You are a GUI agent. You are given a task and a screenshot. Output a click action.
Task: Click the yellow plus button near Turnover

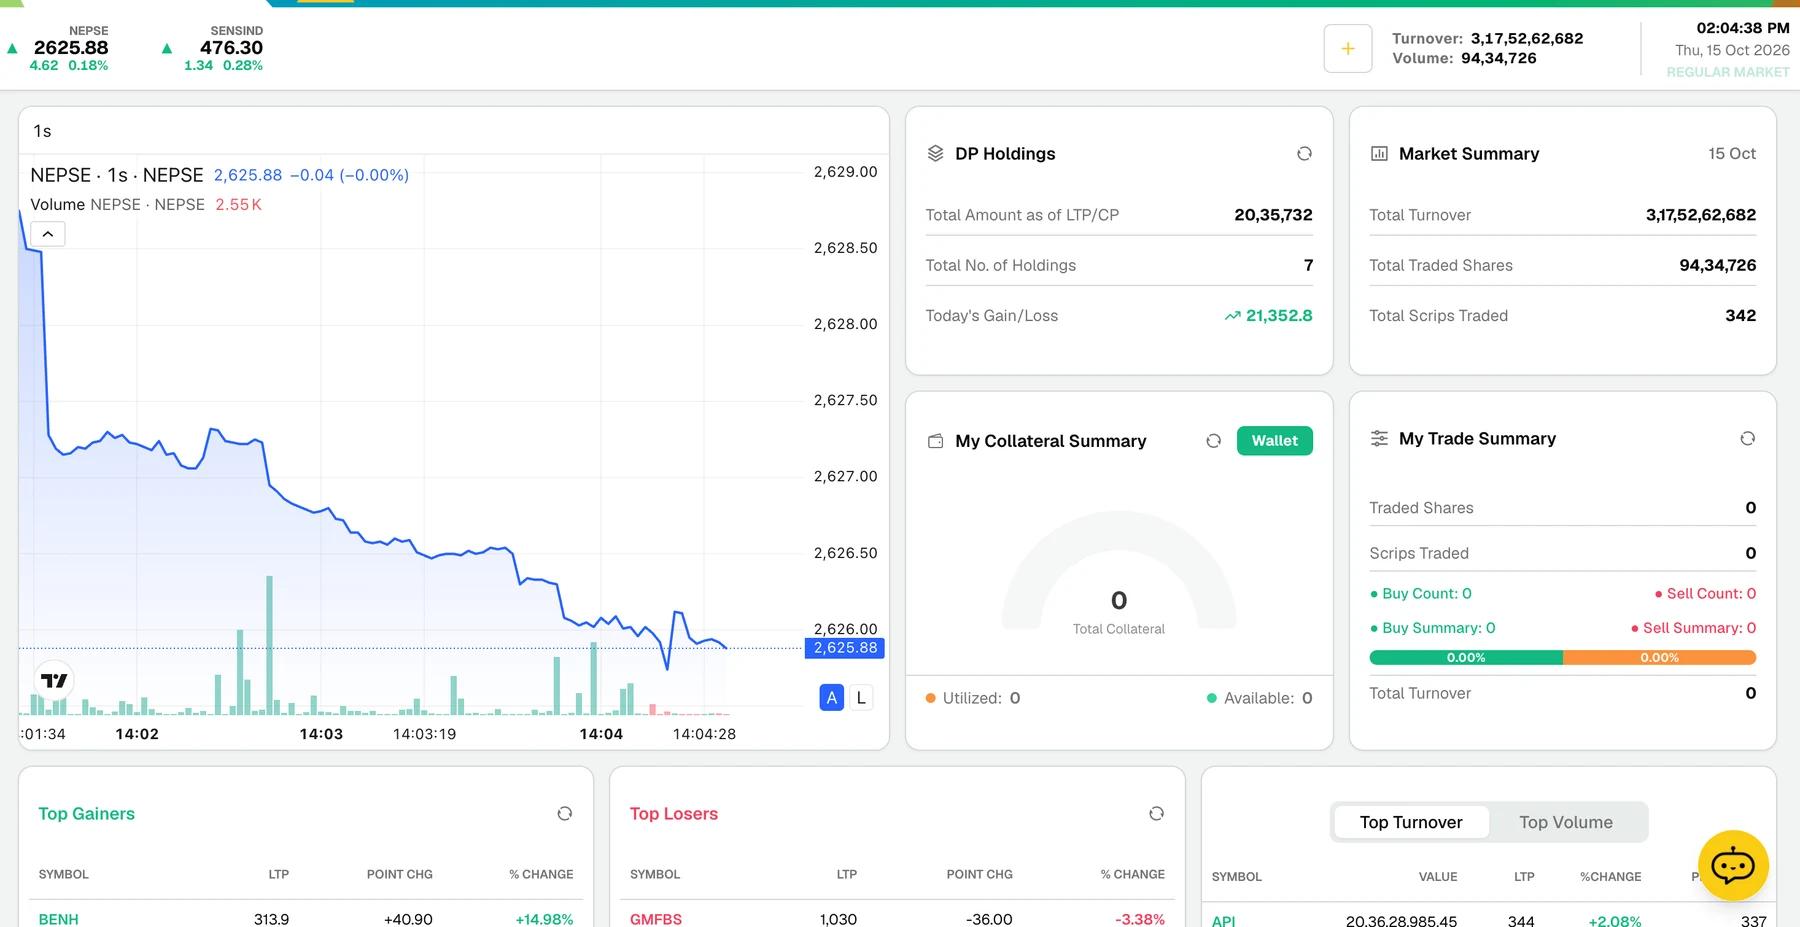coord(1347,48)
